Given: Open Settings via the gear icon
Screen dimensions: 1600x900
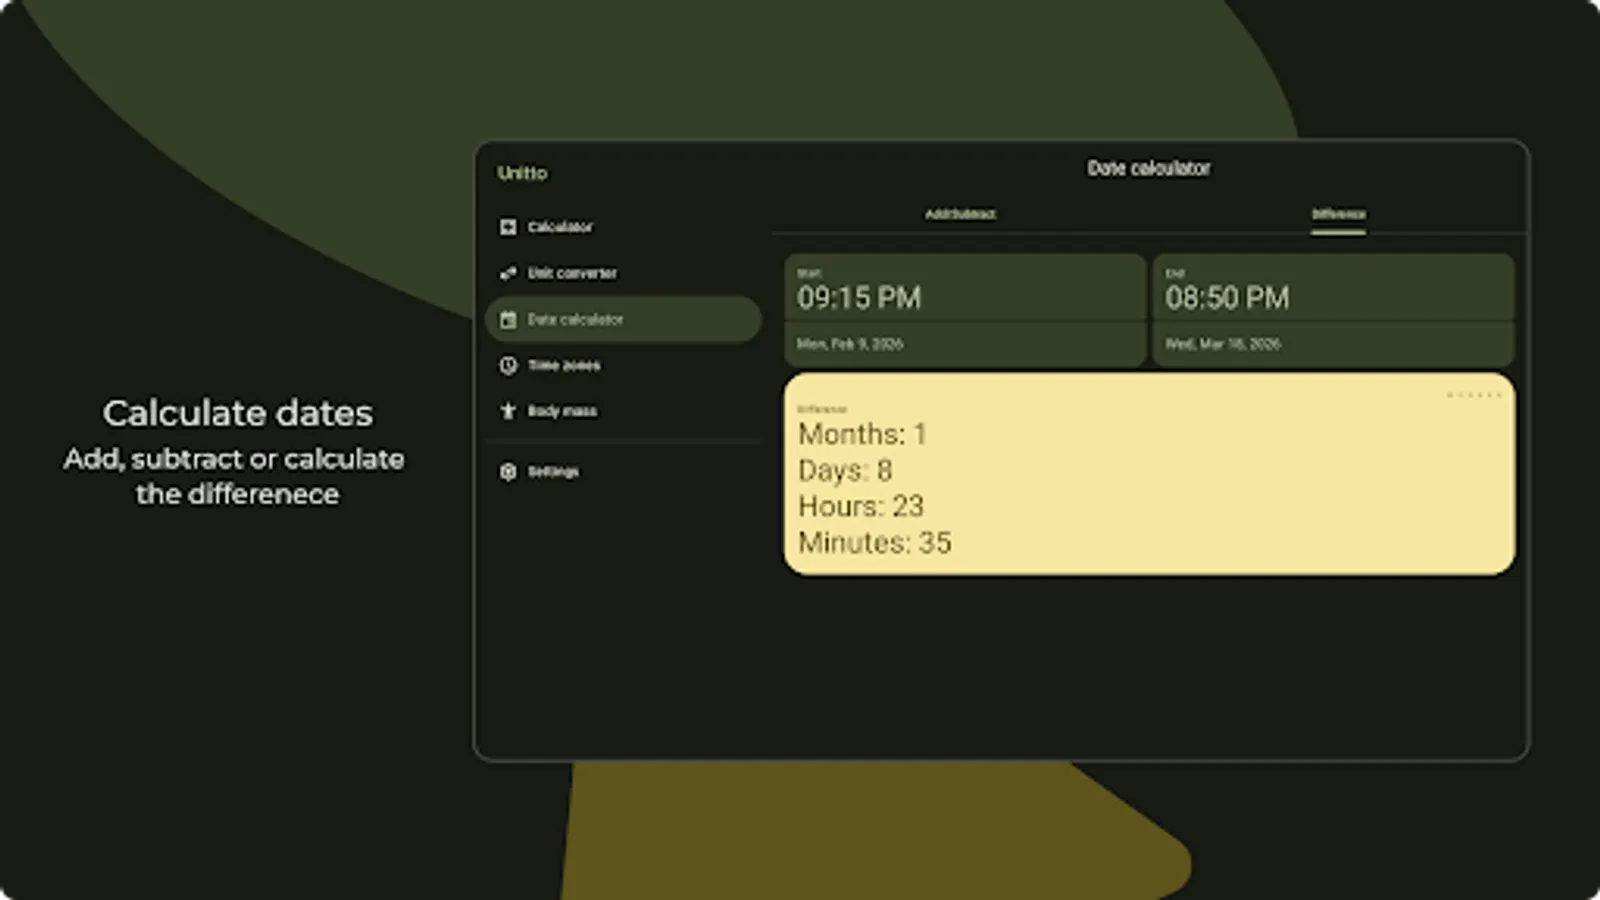Looking at the screenshot, I should point(508,471).
